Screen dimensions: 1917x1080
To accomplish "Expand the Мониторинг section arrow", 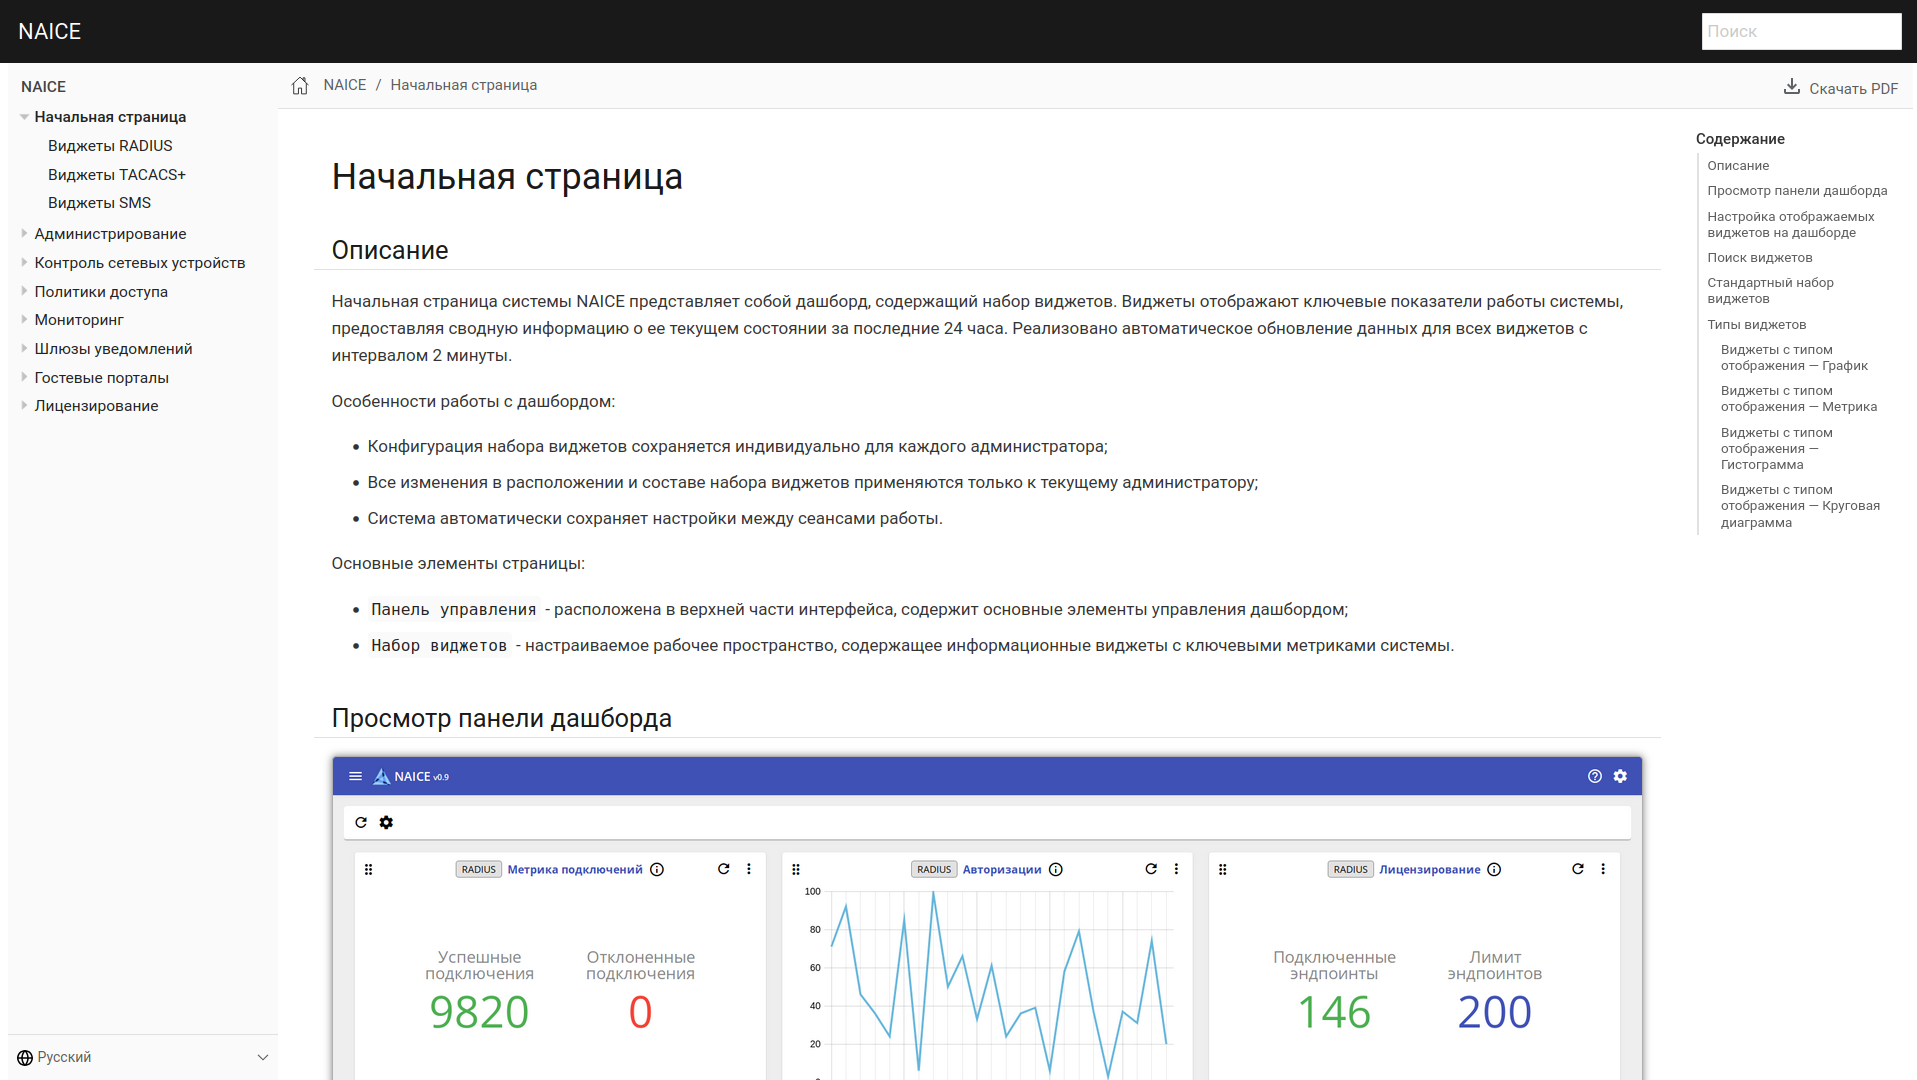I will coord(24,319).
